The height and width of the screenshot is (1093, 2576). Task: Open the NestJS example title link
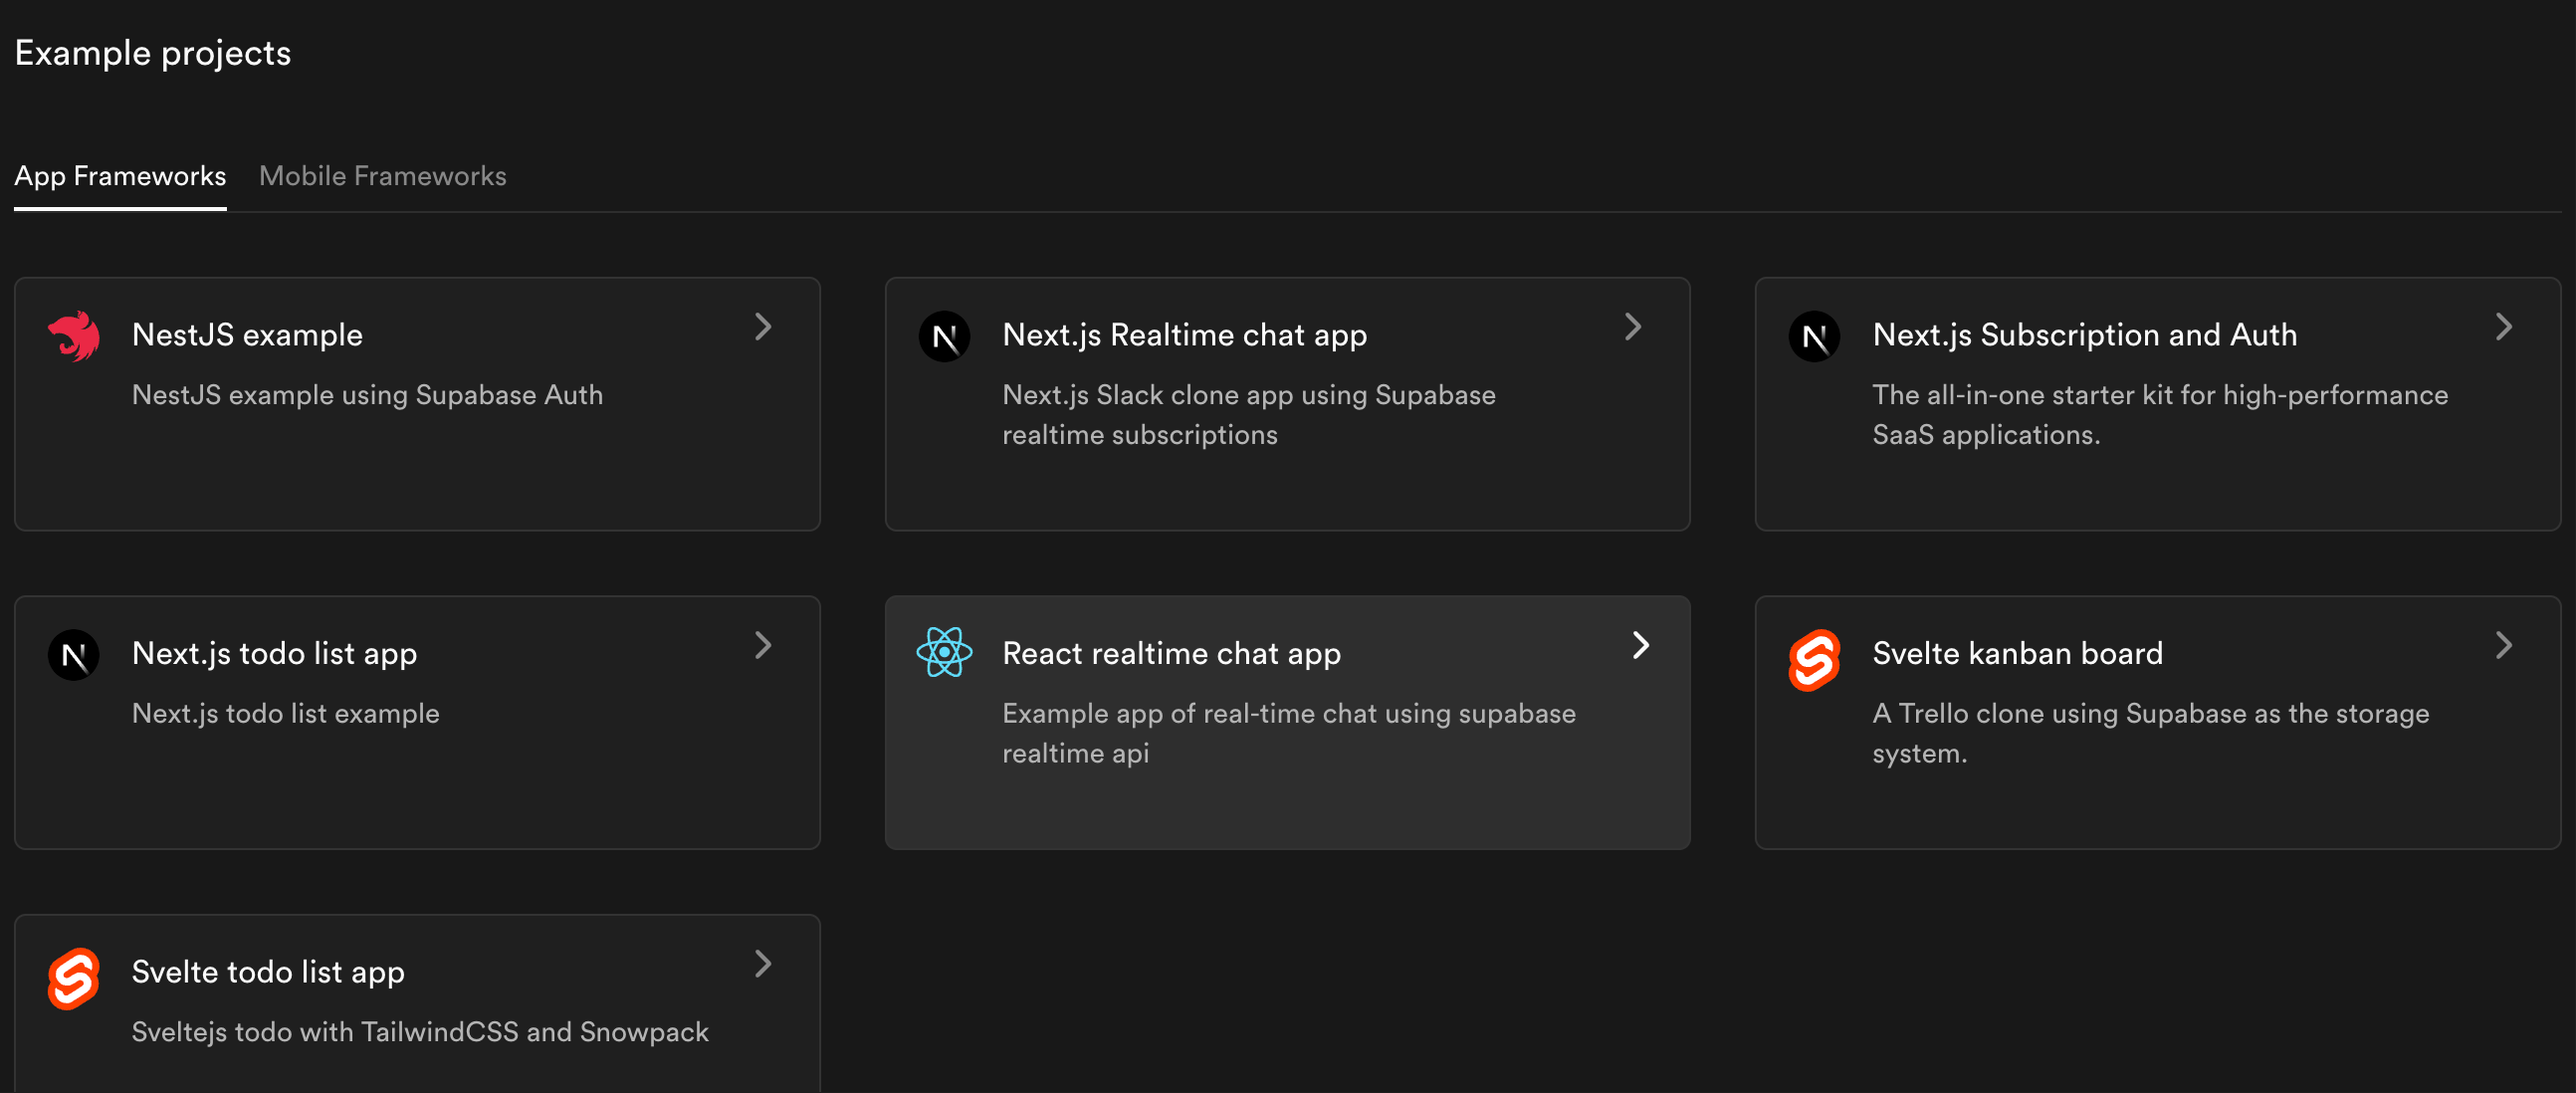pyautogui.click(x=247, y=335)
